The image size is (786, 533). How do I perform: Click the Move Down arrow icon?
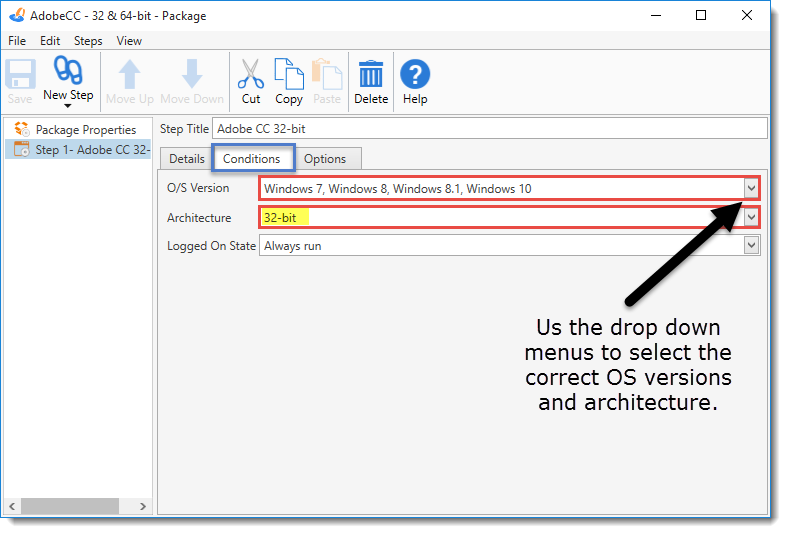[192, 74]
